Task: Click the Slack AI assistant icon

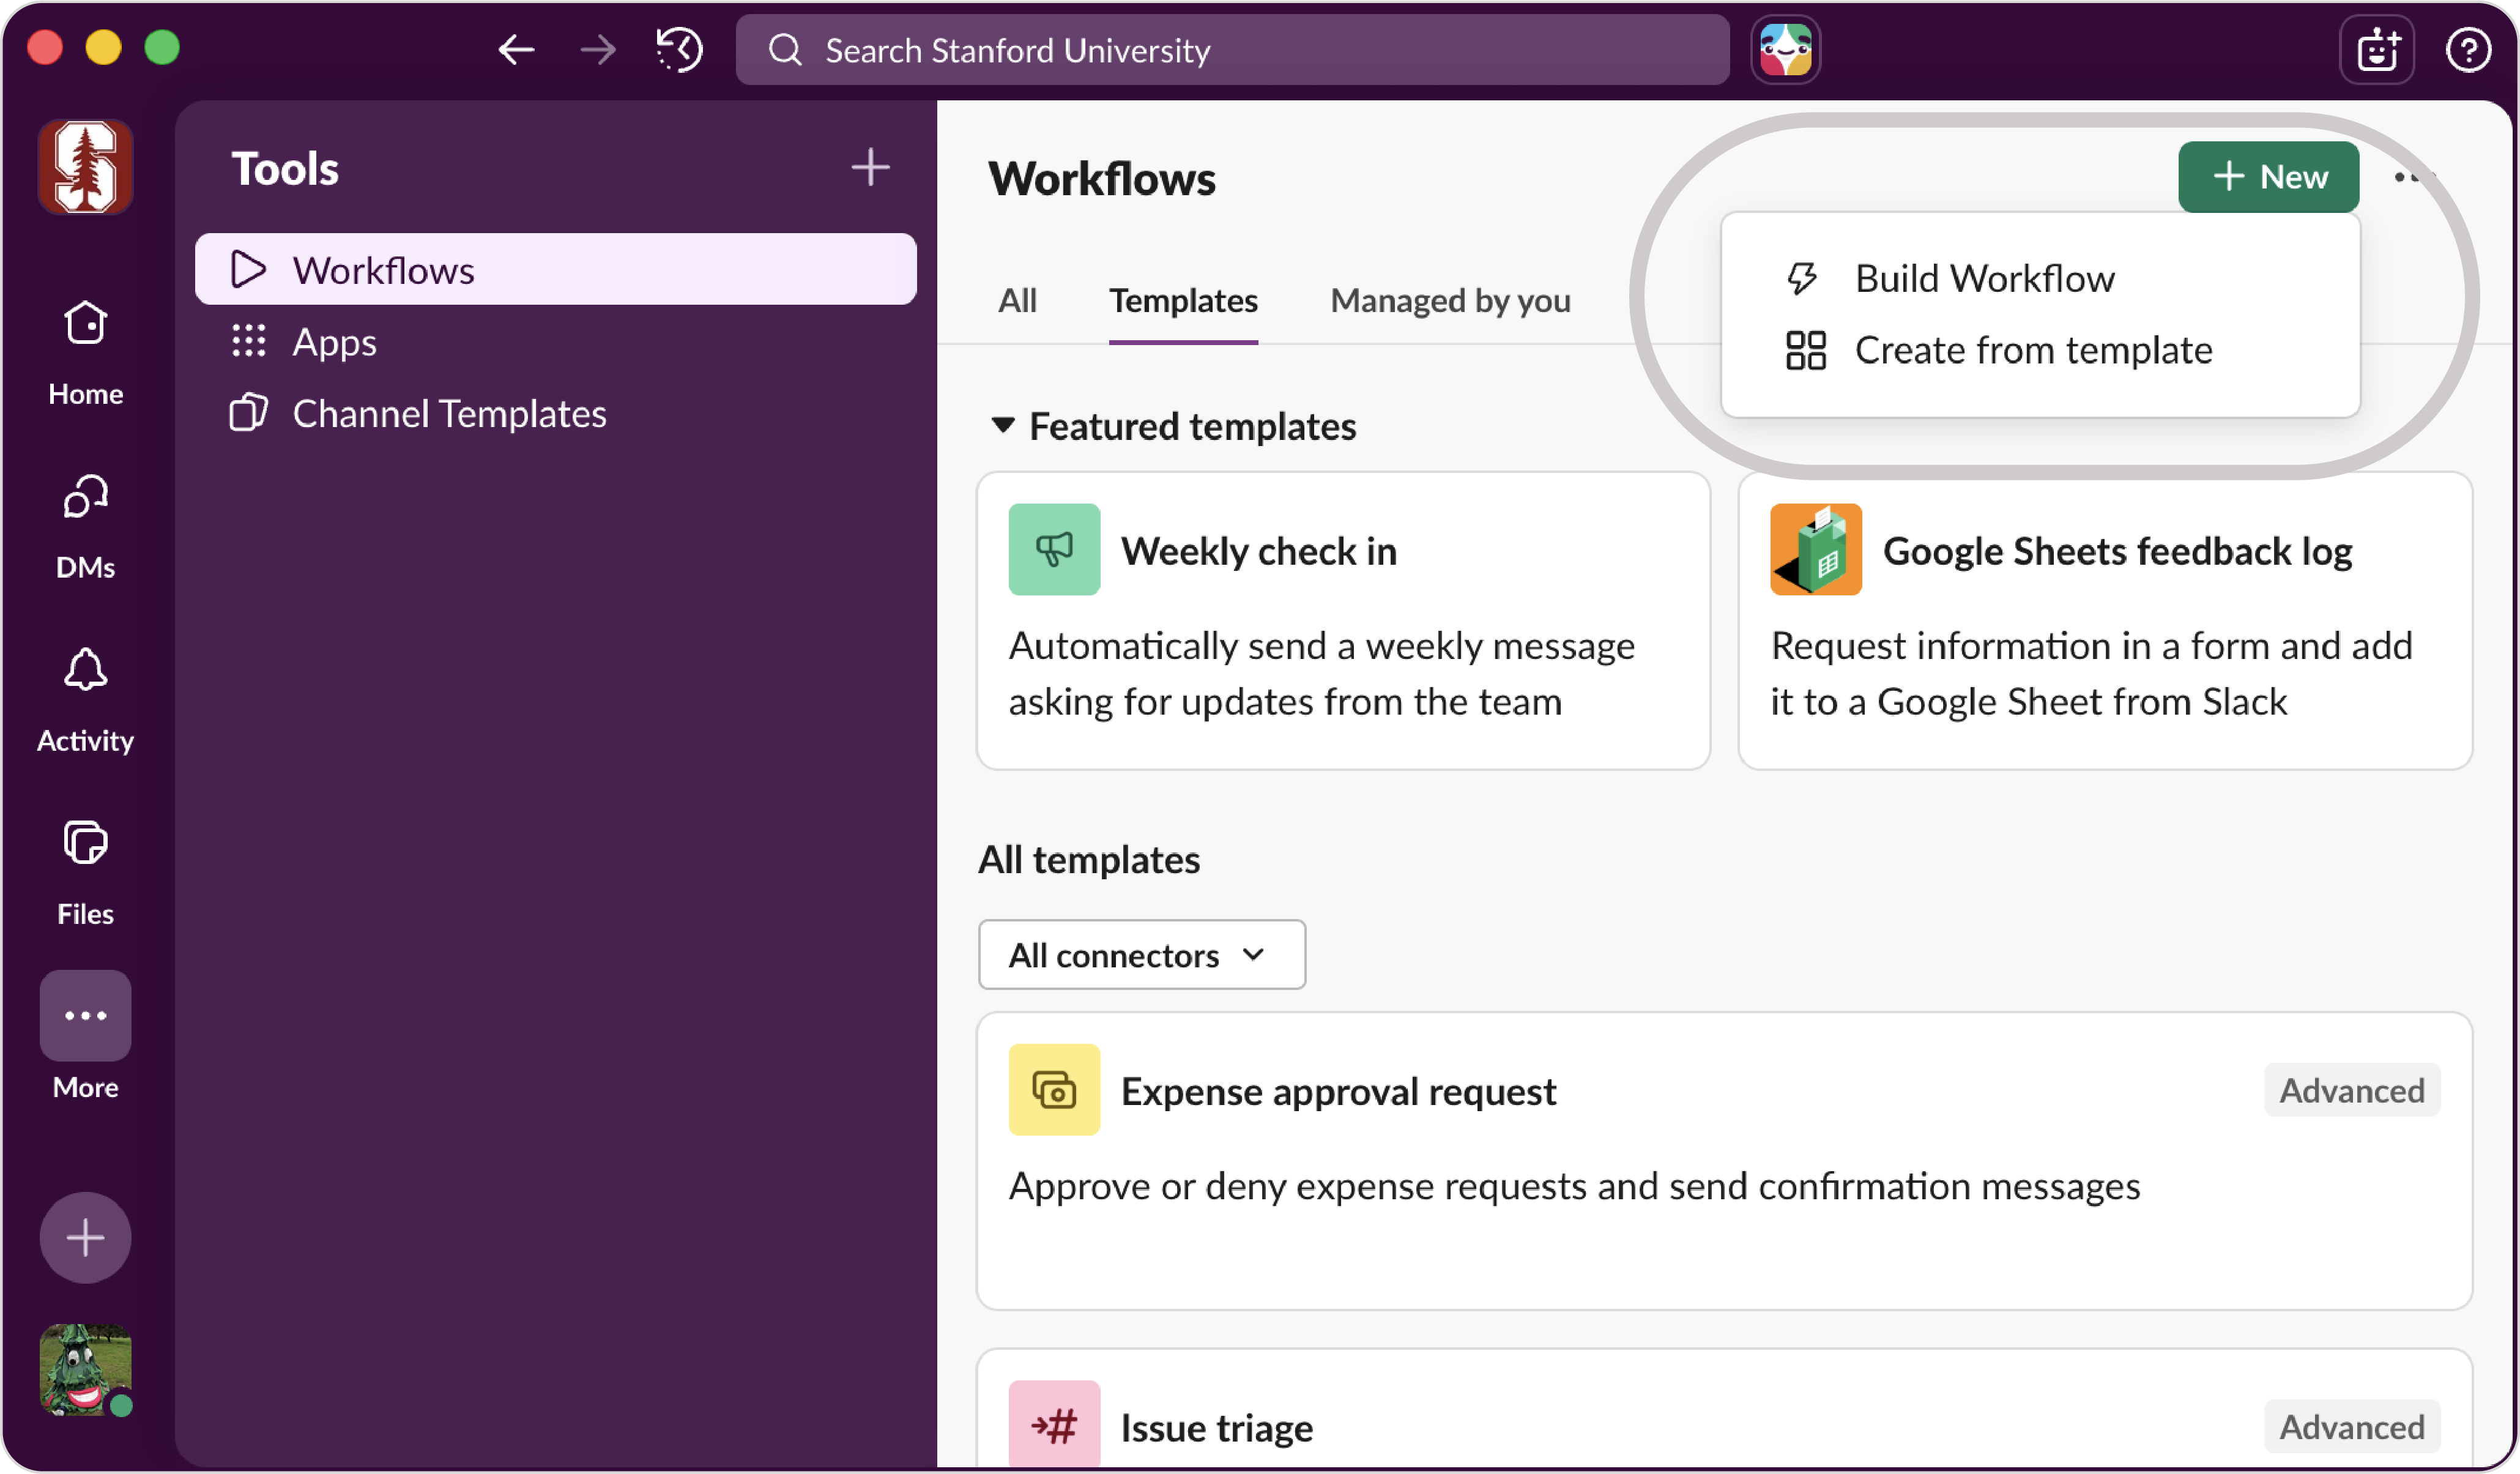Action: pyautogui.click(x=1785, y=49)
